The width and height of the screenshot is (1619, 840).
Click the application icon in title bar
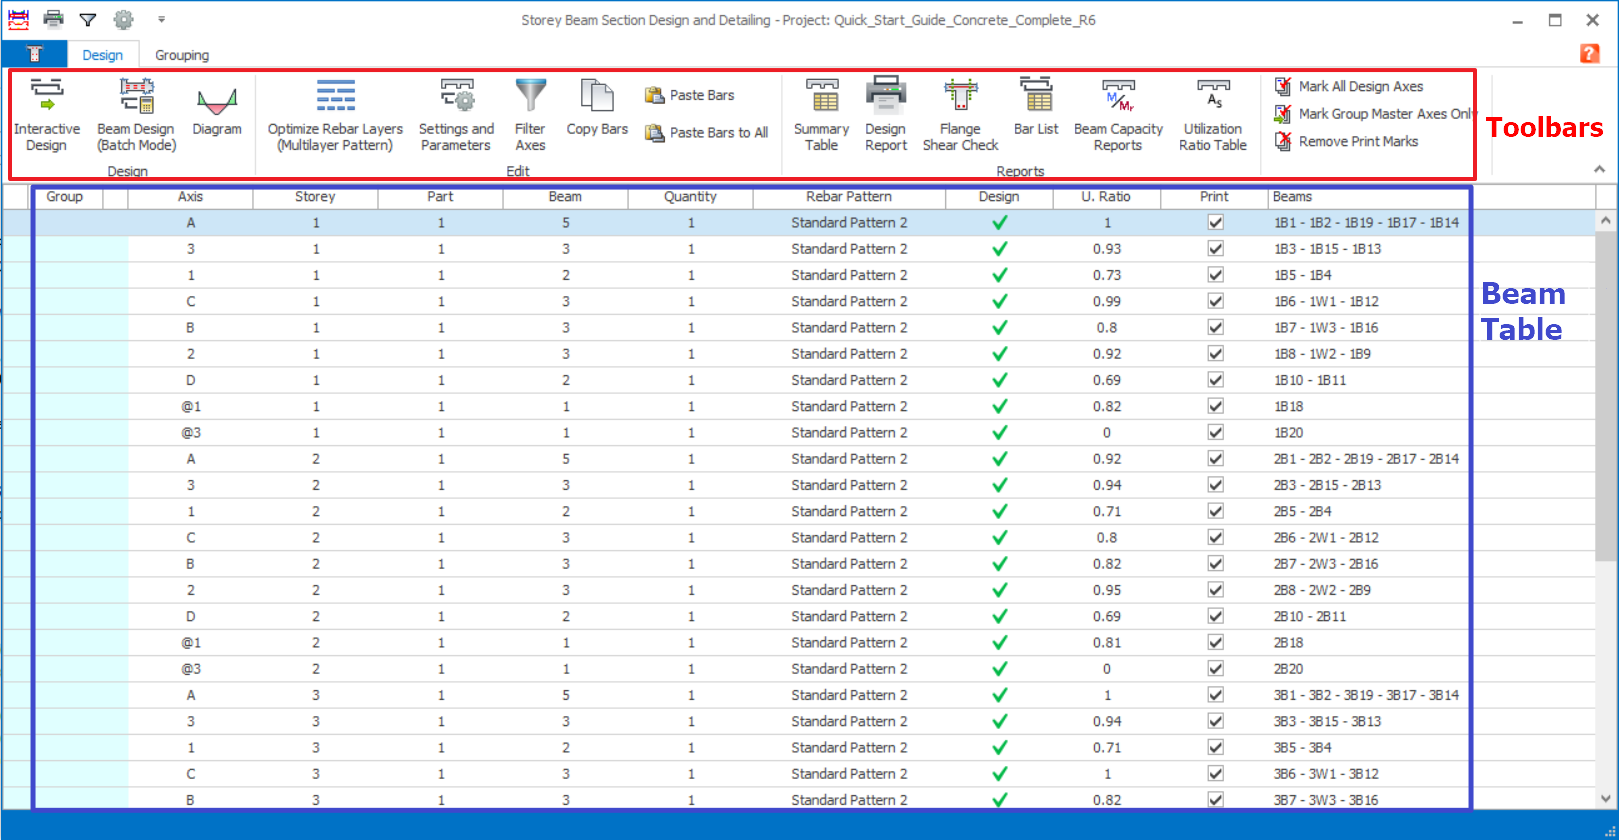18,19
